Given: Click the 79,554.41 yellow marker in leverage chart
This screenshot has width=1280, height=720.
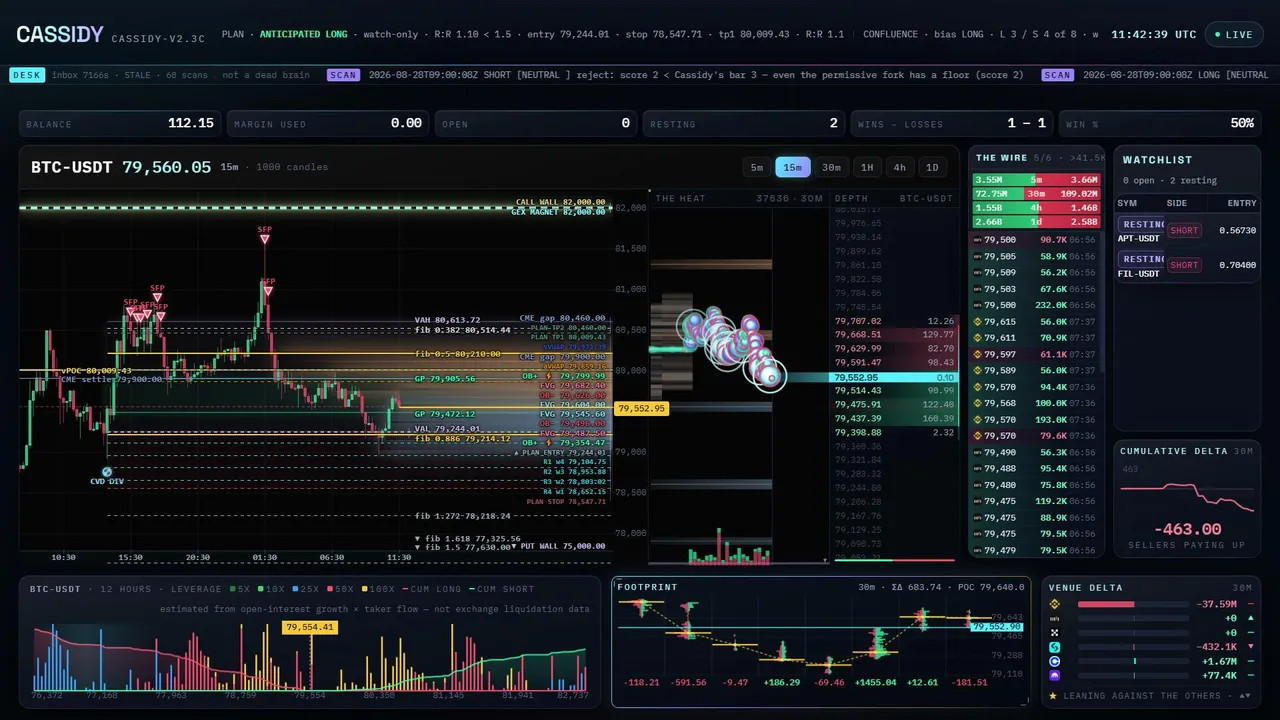Looking at the screenshot, I should [x=310, y=627].
